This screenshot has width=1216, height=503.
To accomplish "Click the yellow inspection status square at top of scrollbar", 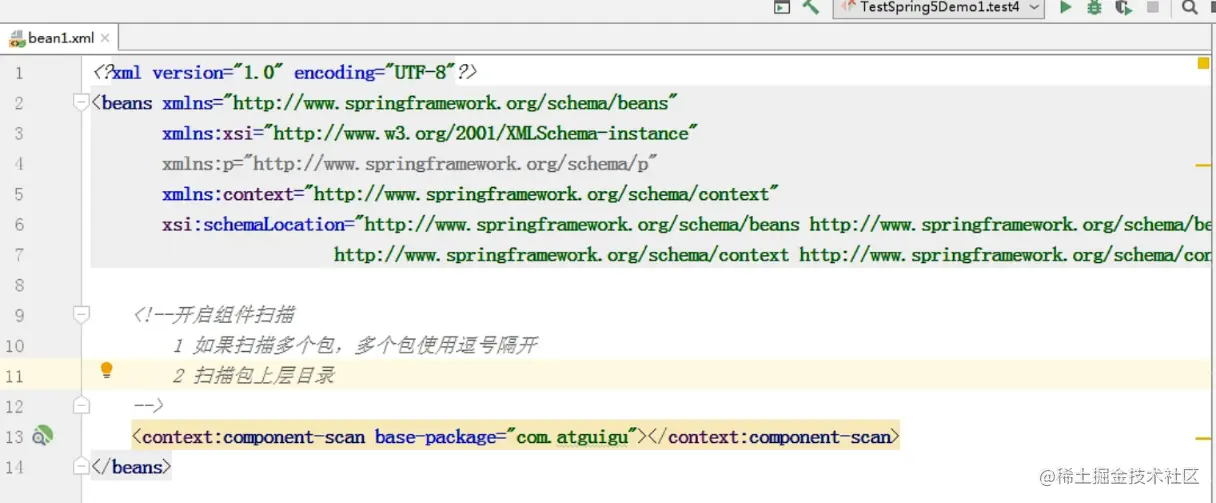I will click(1203, 63).
